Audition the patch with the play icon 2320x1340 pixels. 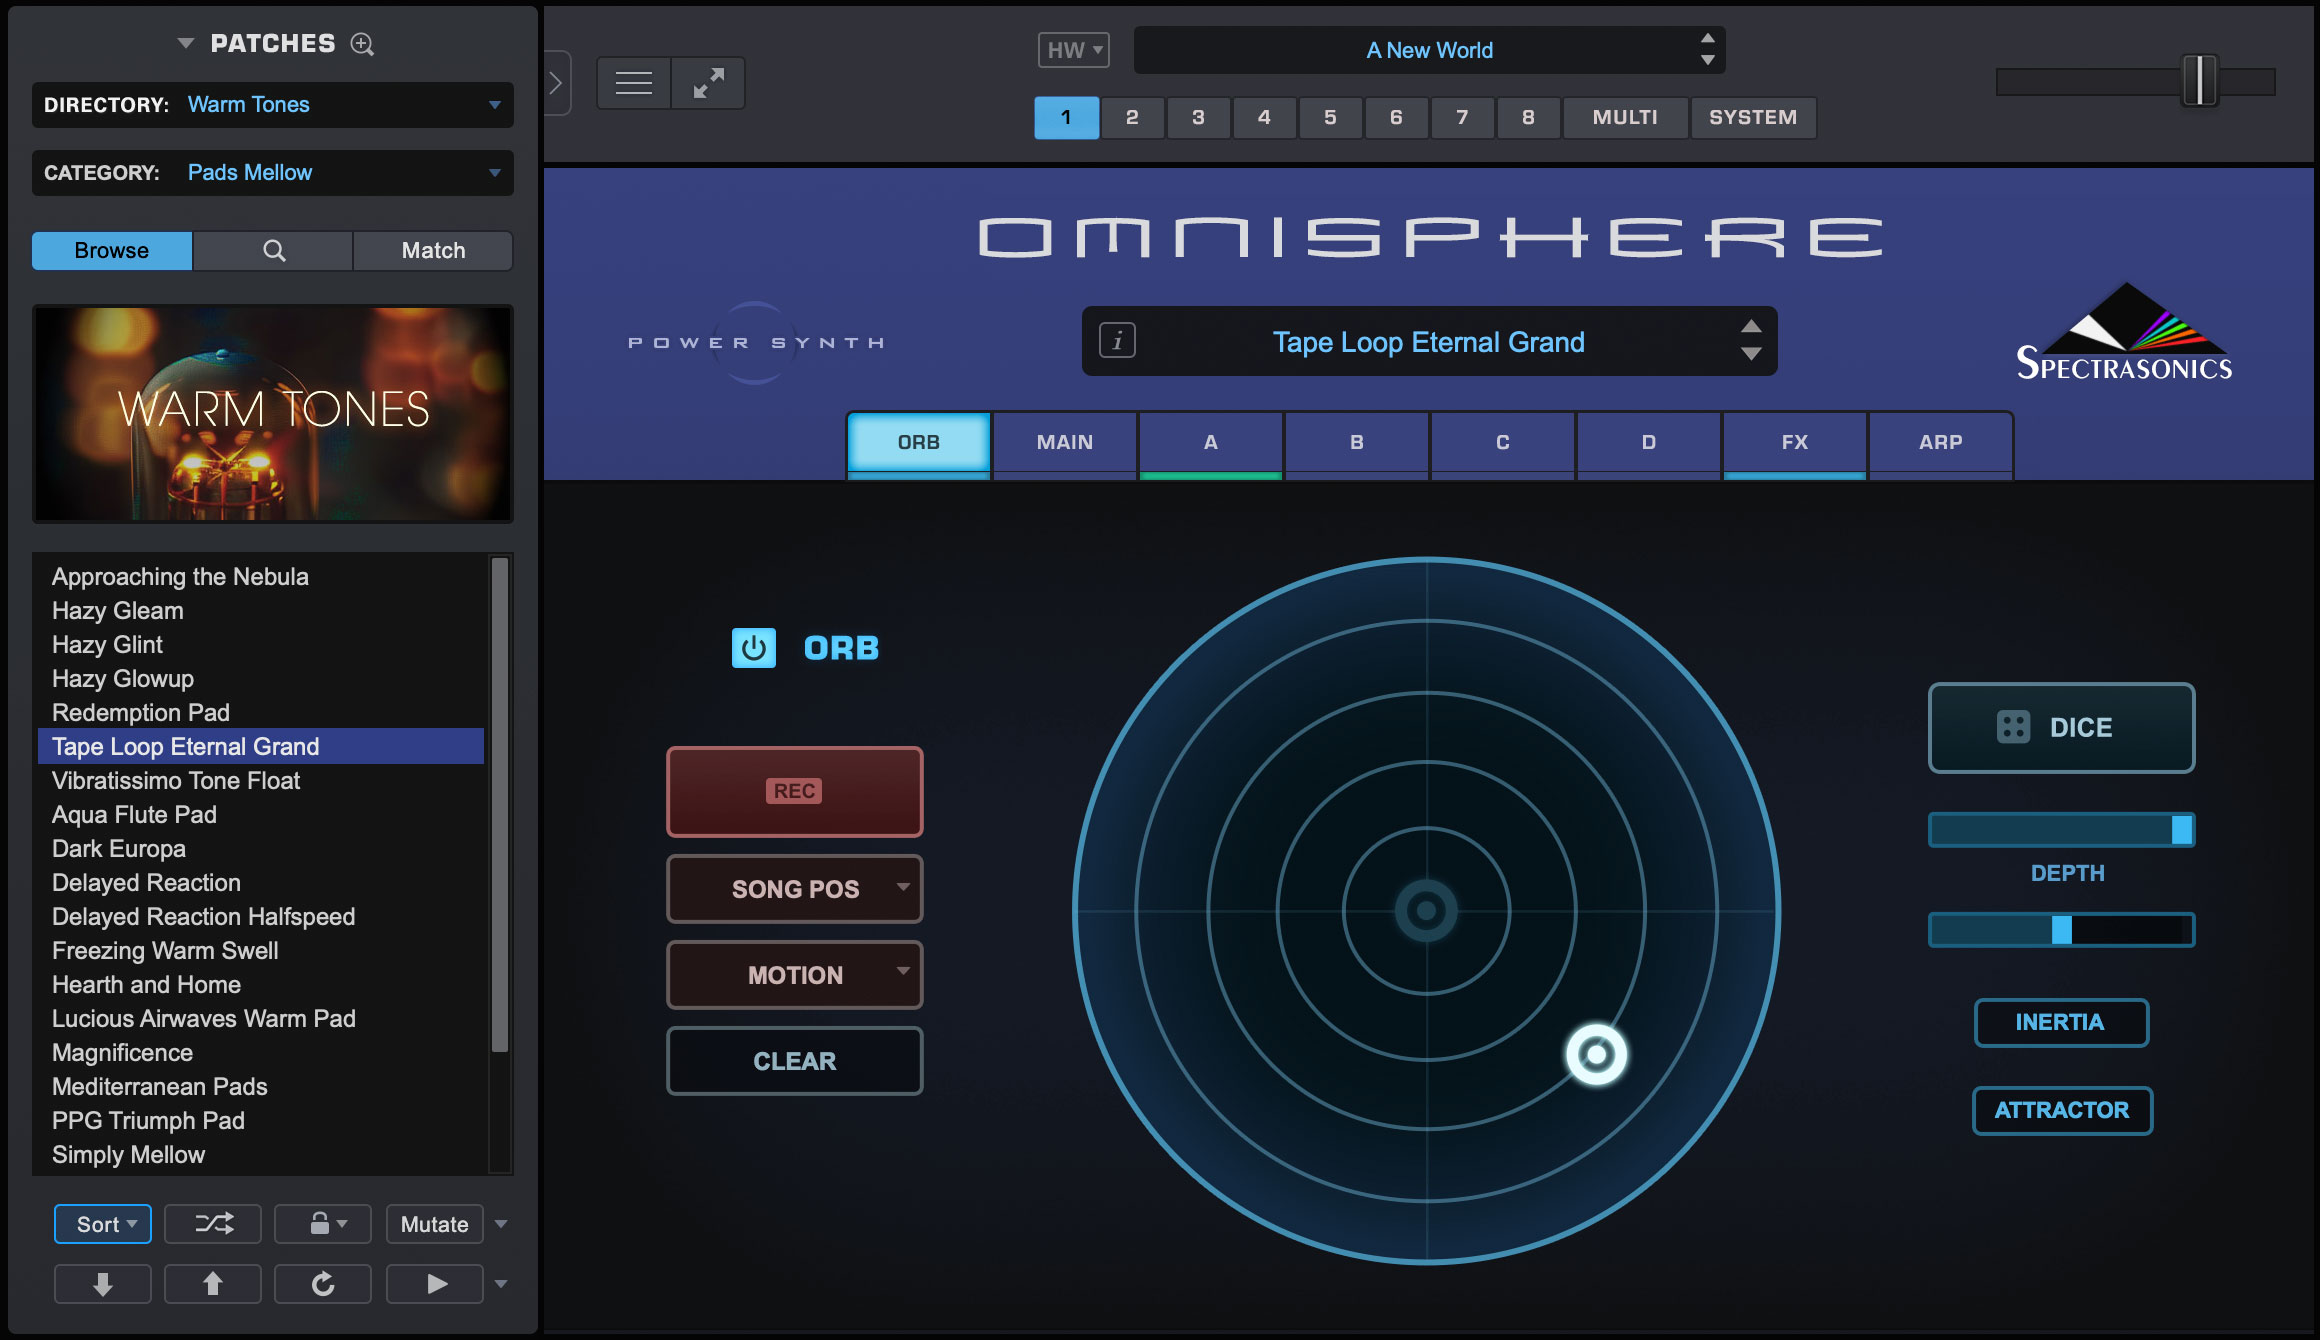pyautogui.click(x=434, y=1283)
